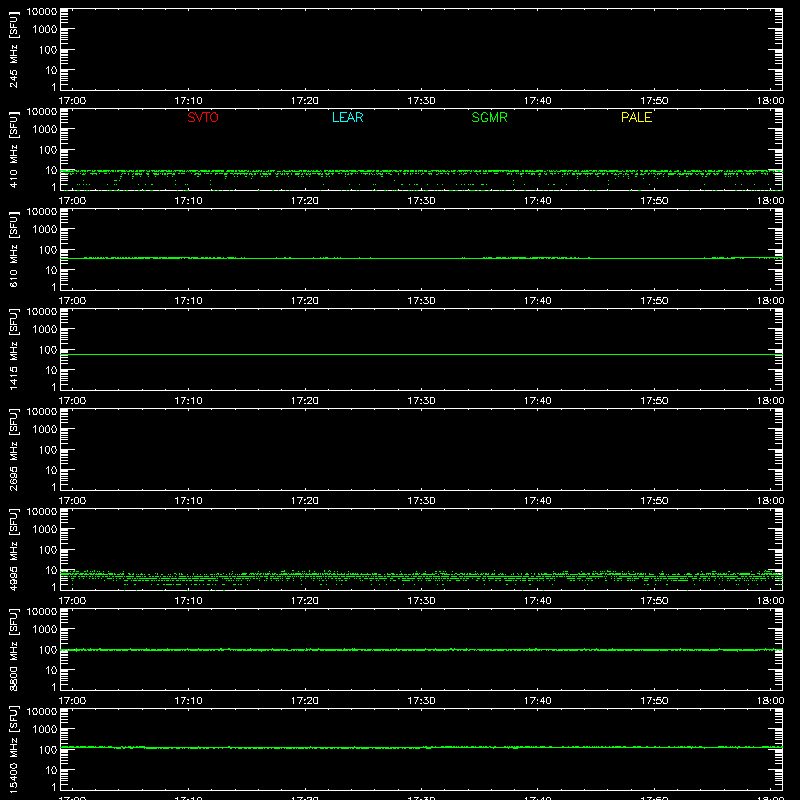Click the 1000 y-axis value on 410 MHz panel
The height and width of the screenshot is (800, 800).
pyautogui.click(x=45, y=130)
